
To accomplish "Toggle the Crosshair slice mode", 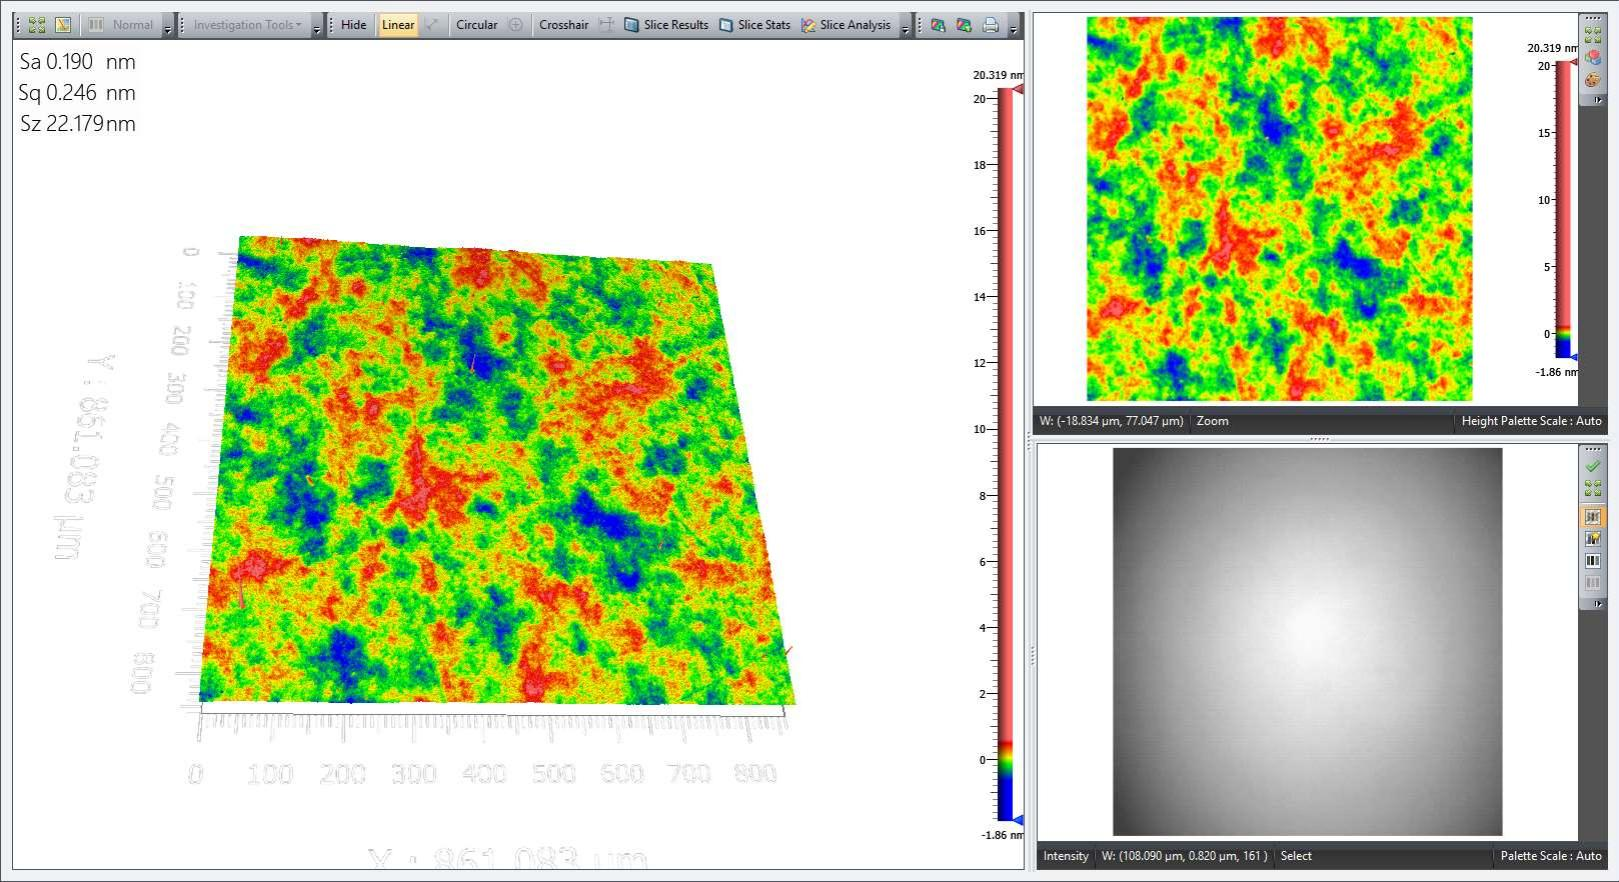I will 564,25.
